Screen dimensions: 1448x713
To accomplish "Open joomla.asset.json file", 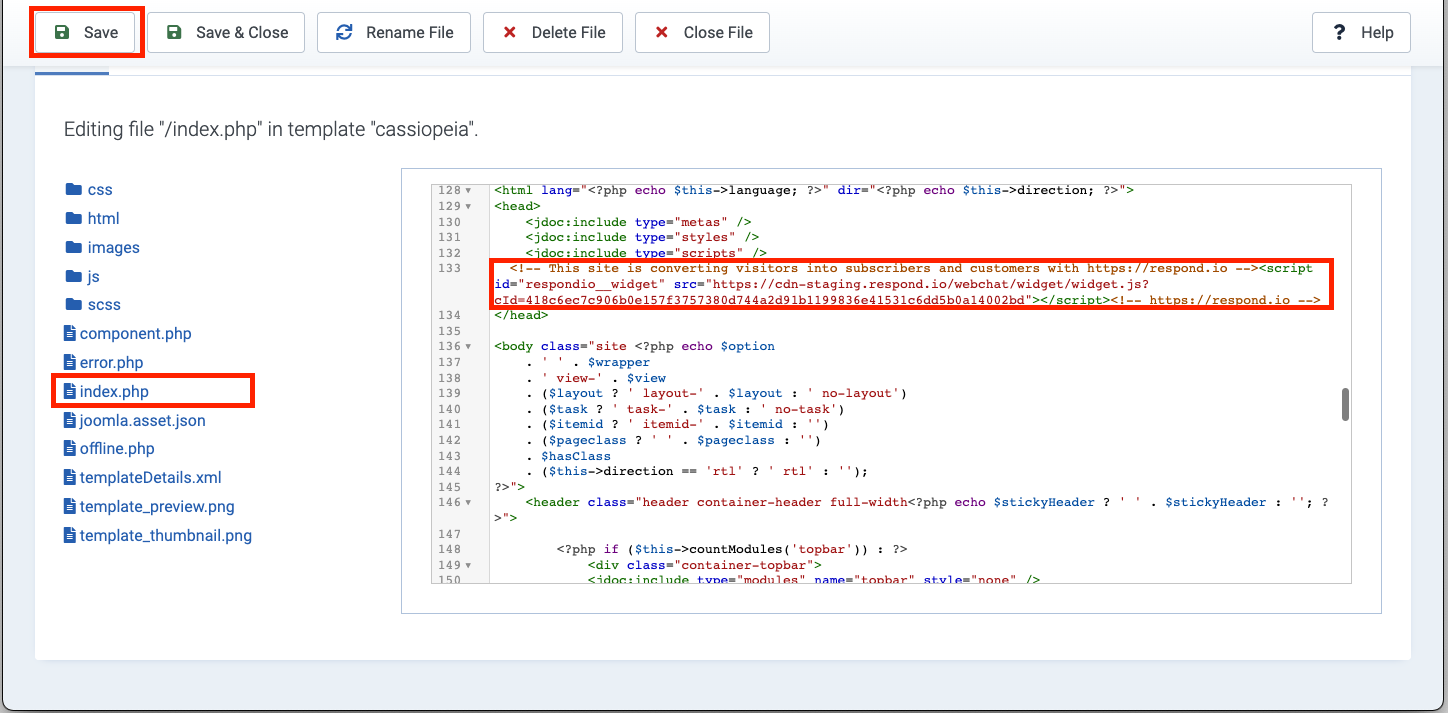I will 134,421.
